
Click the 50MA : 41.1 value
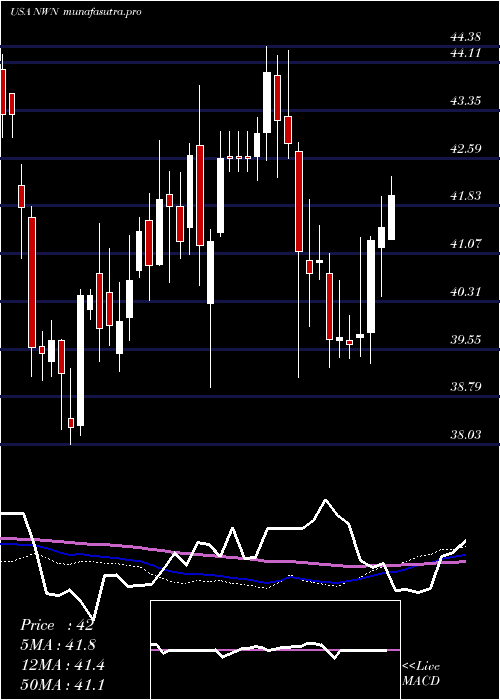[62, 685]
